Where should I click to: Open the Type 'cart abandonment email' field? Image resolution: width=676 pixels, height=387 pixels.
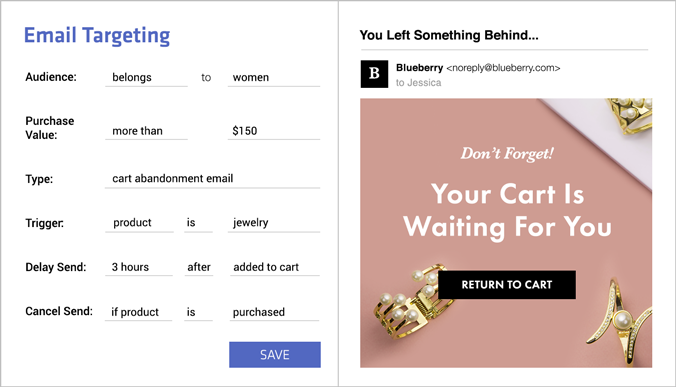213,179
